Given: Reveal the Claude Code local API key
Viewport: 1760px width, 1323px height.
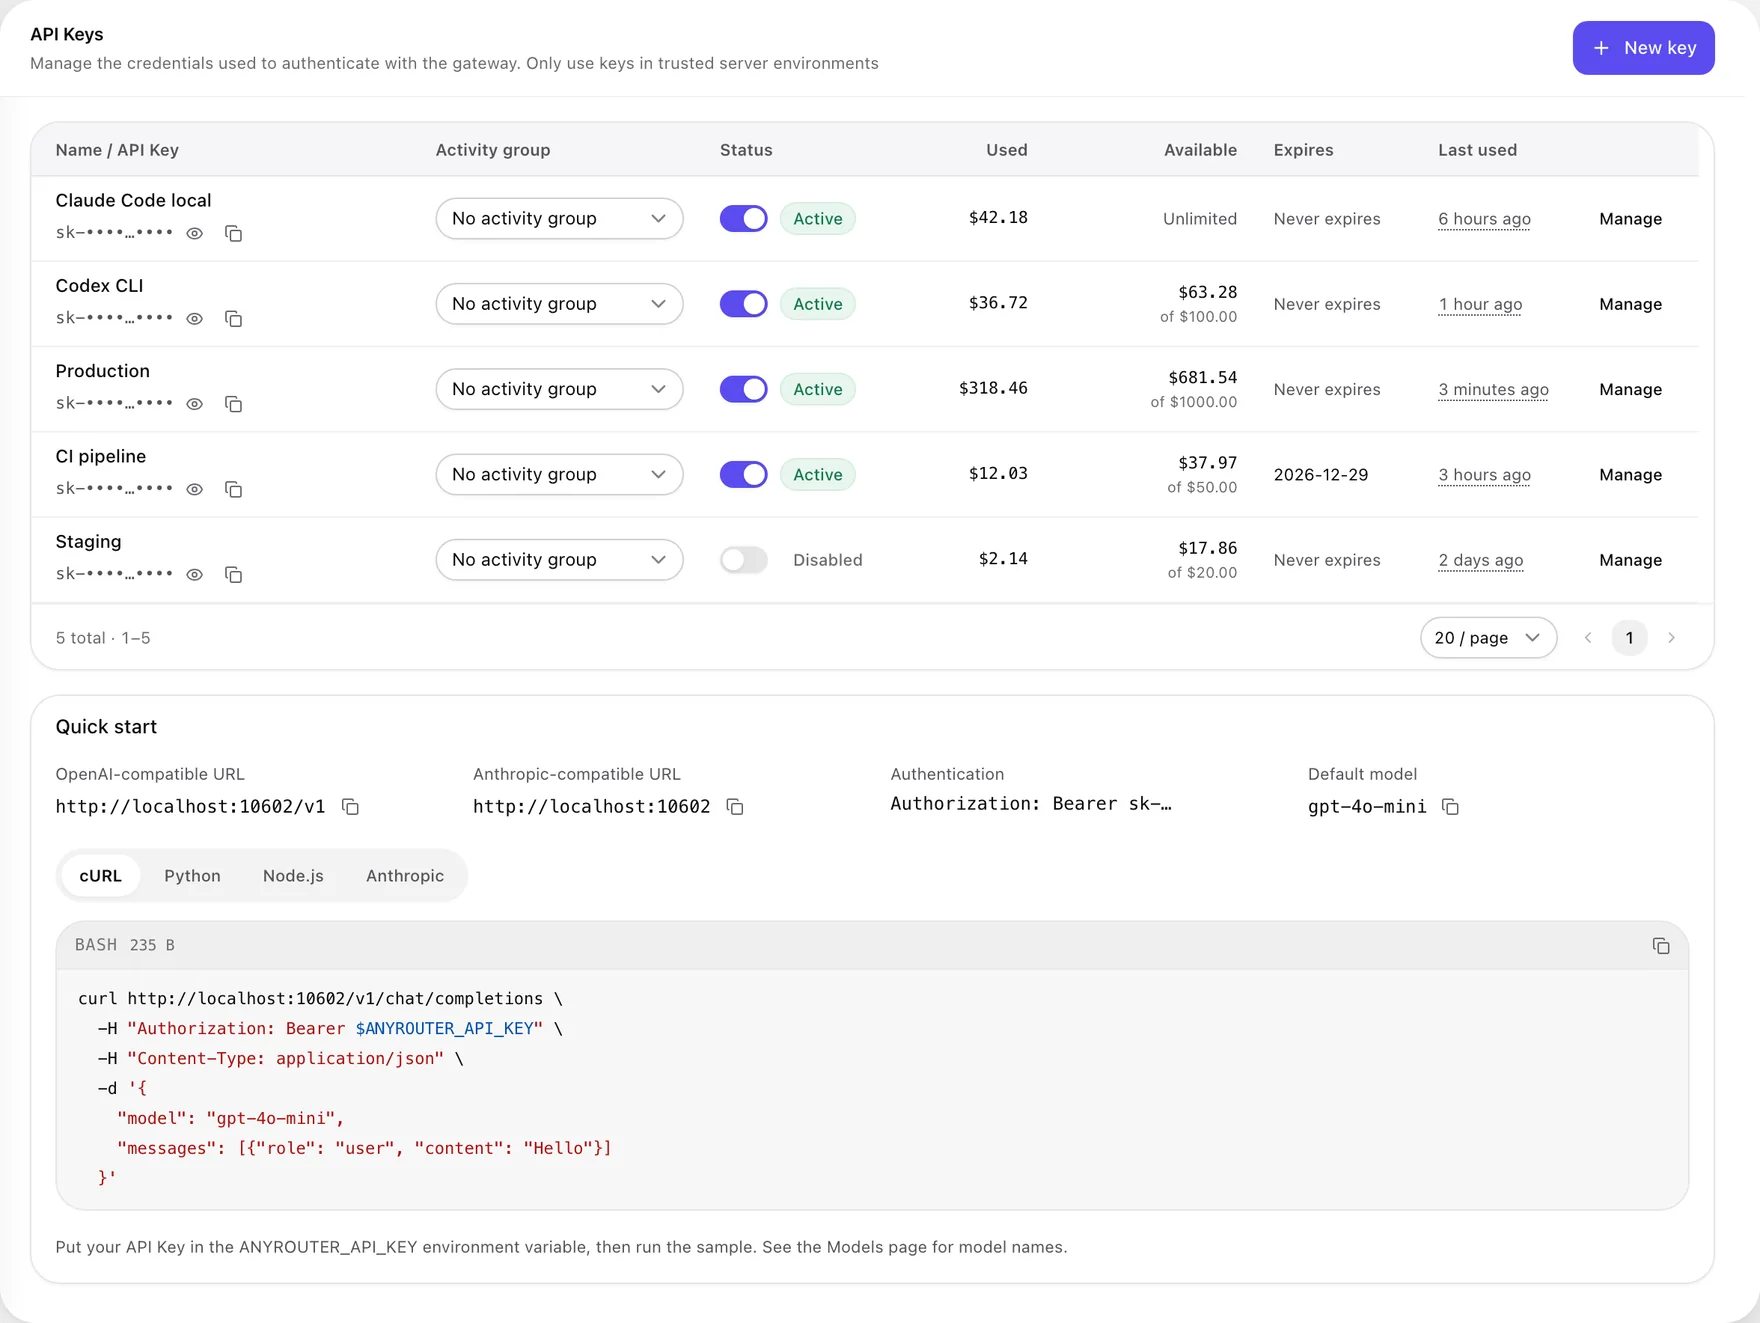Looking at the screenshot, I should coord(195,233).
